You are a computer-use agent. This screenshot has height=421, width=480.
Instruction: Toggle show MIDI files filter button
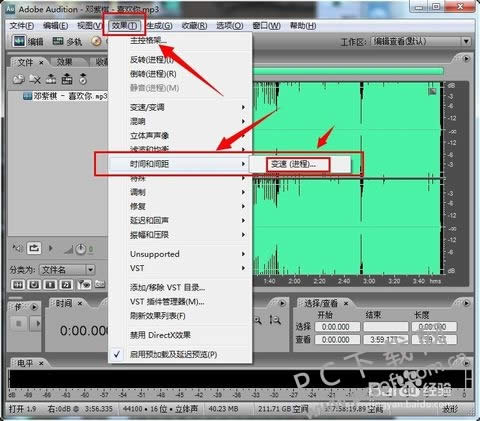pyautogui.click(x=50, y=284)
